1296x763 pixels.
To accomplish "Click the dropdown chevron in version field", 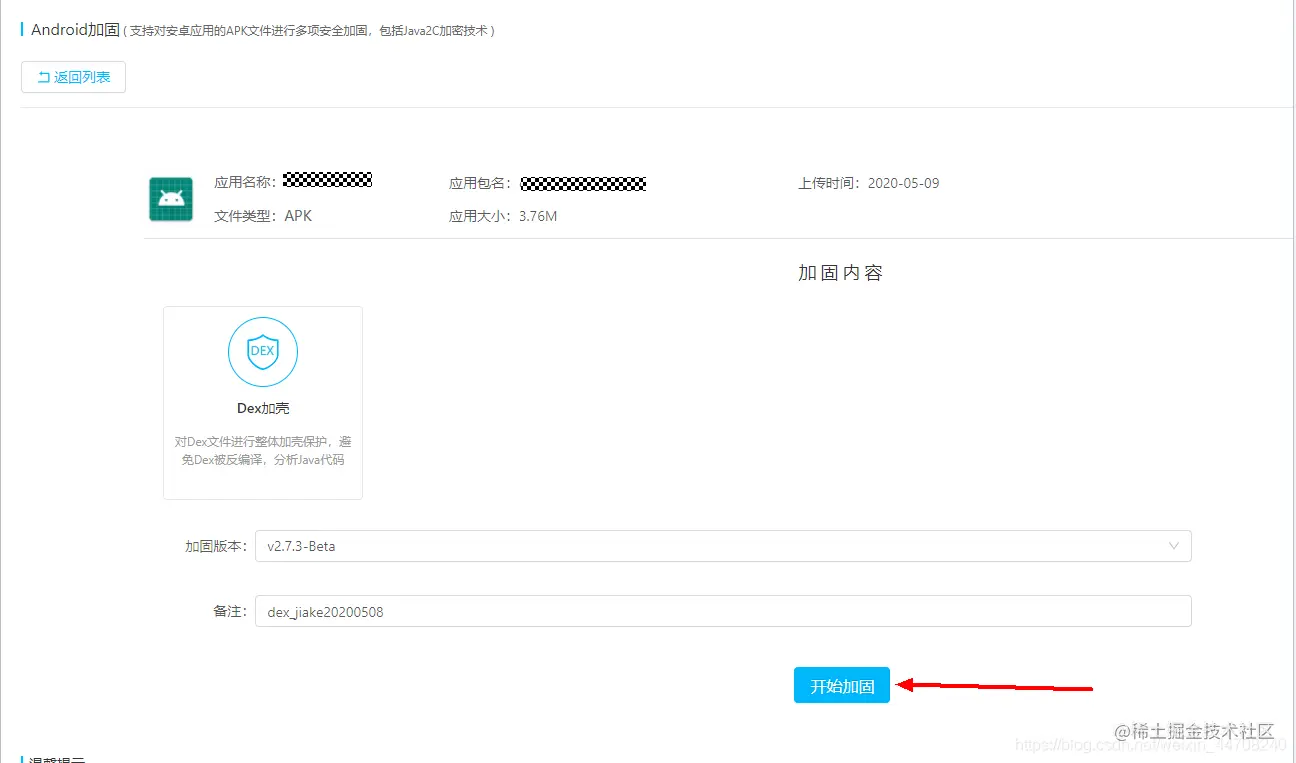I will 1174,546.
